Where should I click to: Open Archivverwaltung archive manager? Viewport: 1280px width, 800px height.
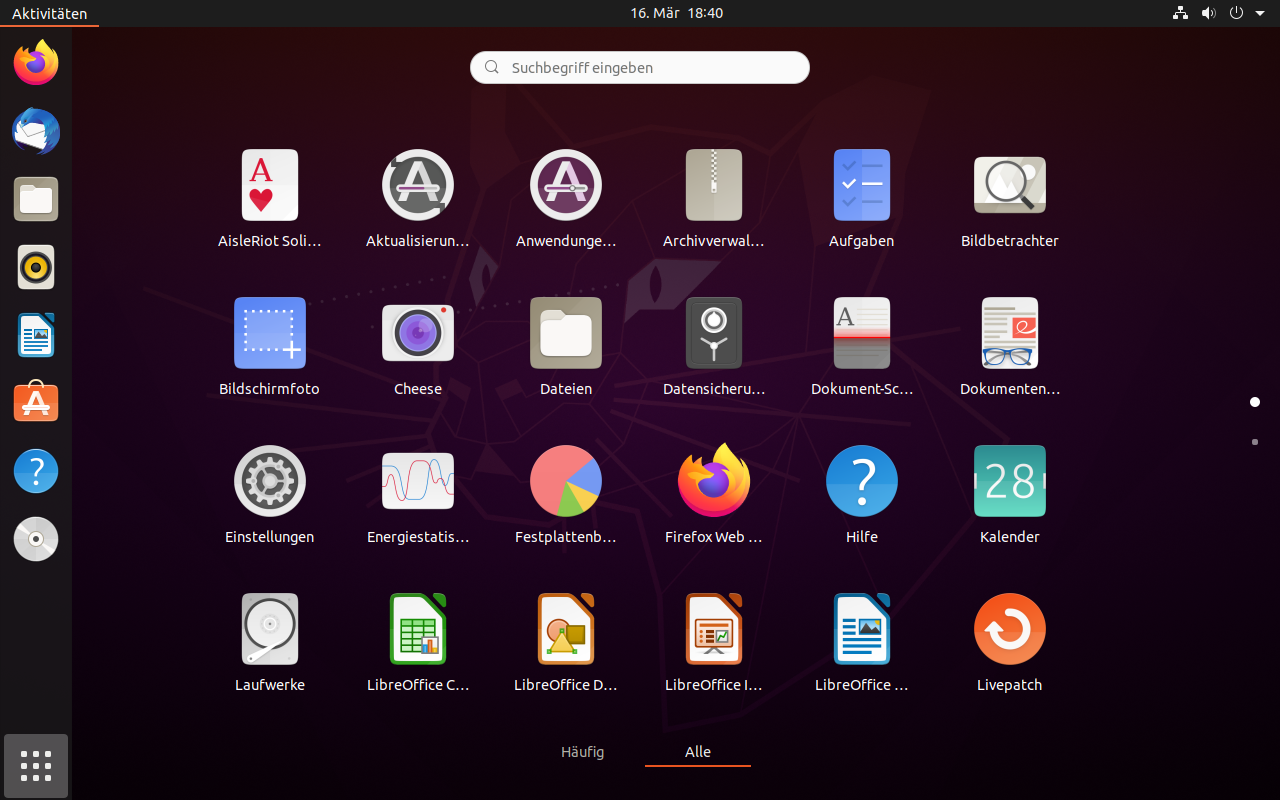click(714, 186)
